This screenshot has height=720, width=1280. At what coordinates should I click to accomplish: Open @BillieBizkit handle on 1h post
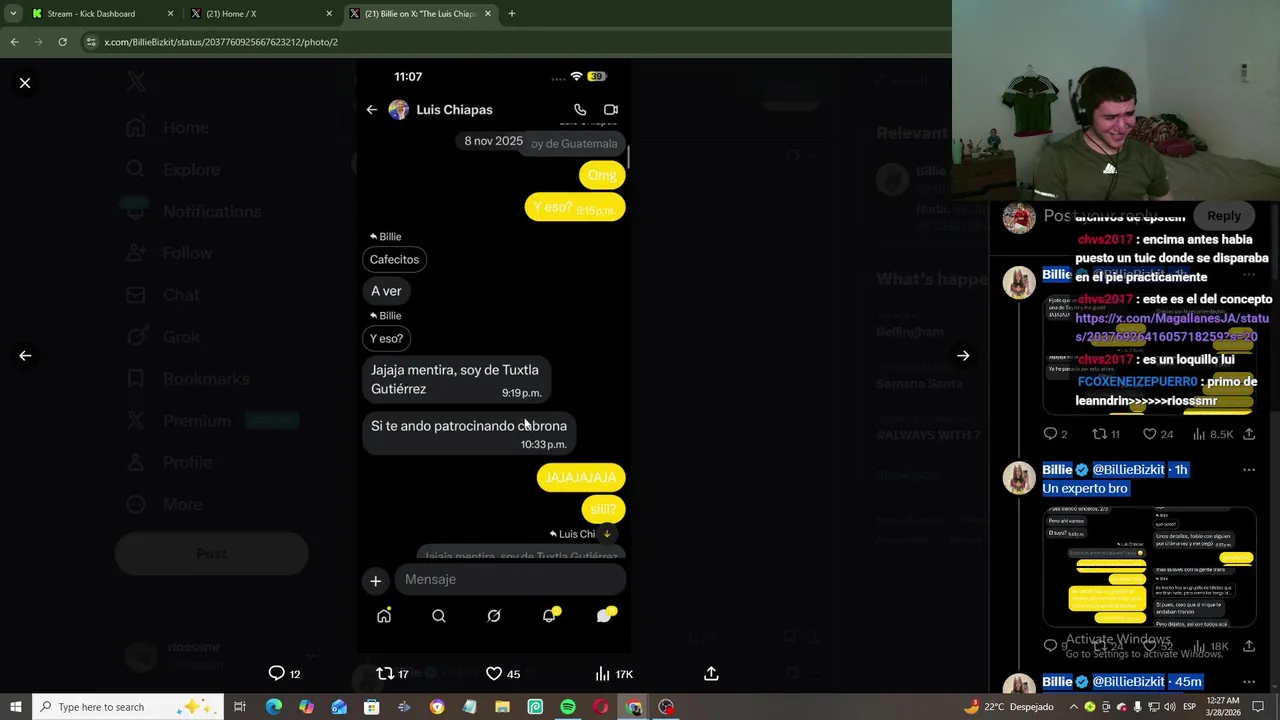click(x=1128, y=470)
